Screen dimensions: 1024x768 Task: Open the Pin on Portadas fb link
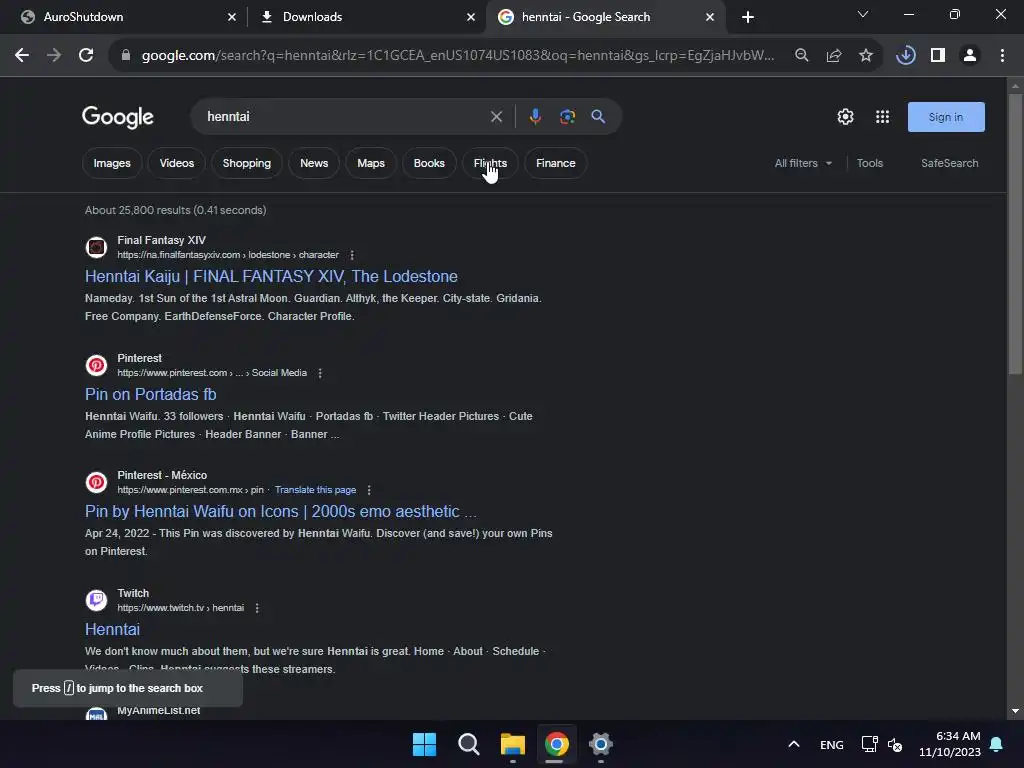click(150, 394)
